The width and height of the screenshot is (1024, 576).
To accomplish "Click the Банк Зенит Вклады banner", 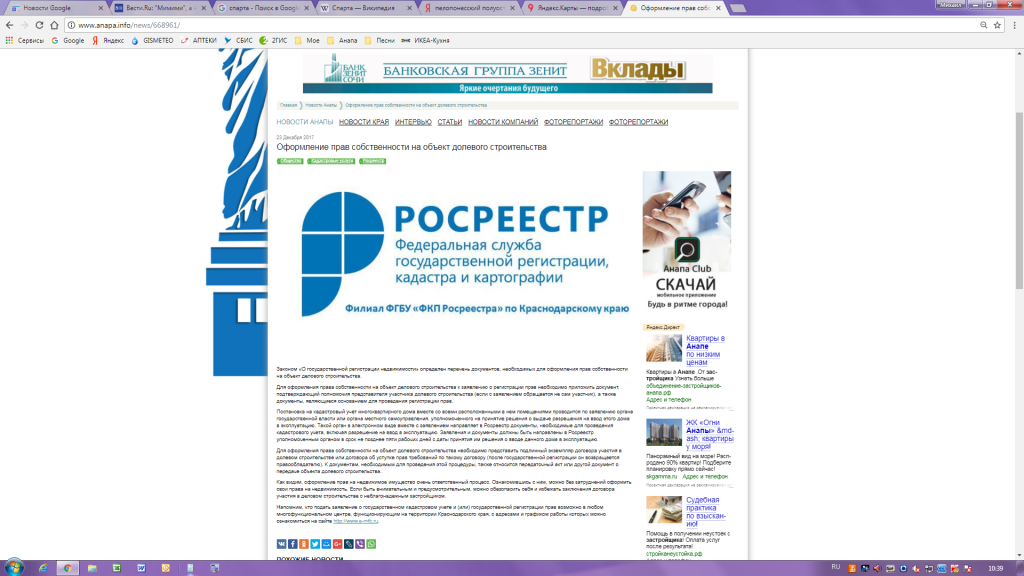I will [x=507, y=73].
